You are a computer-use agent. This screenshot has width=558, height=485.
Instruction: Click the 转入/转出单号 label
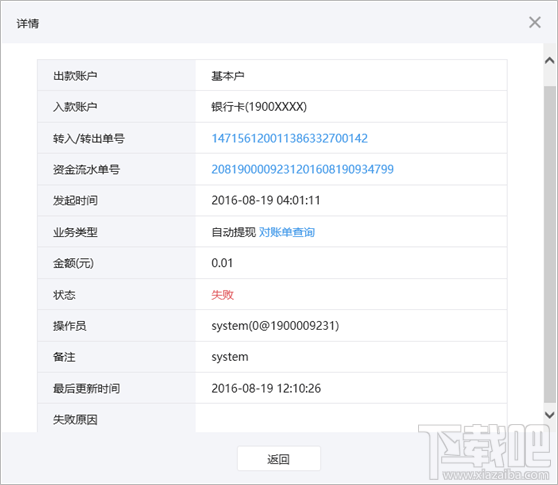tap(89, 138)
